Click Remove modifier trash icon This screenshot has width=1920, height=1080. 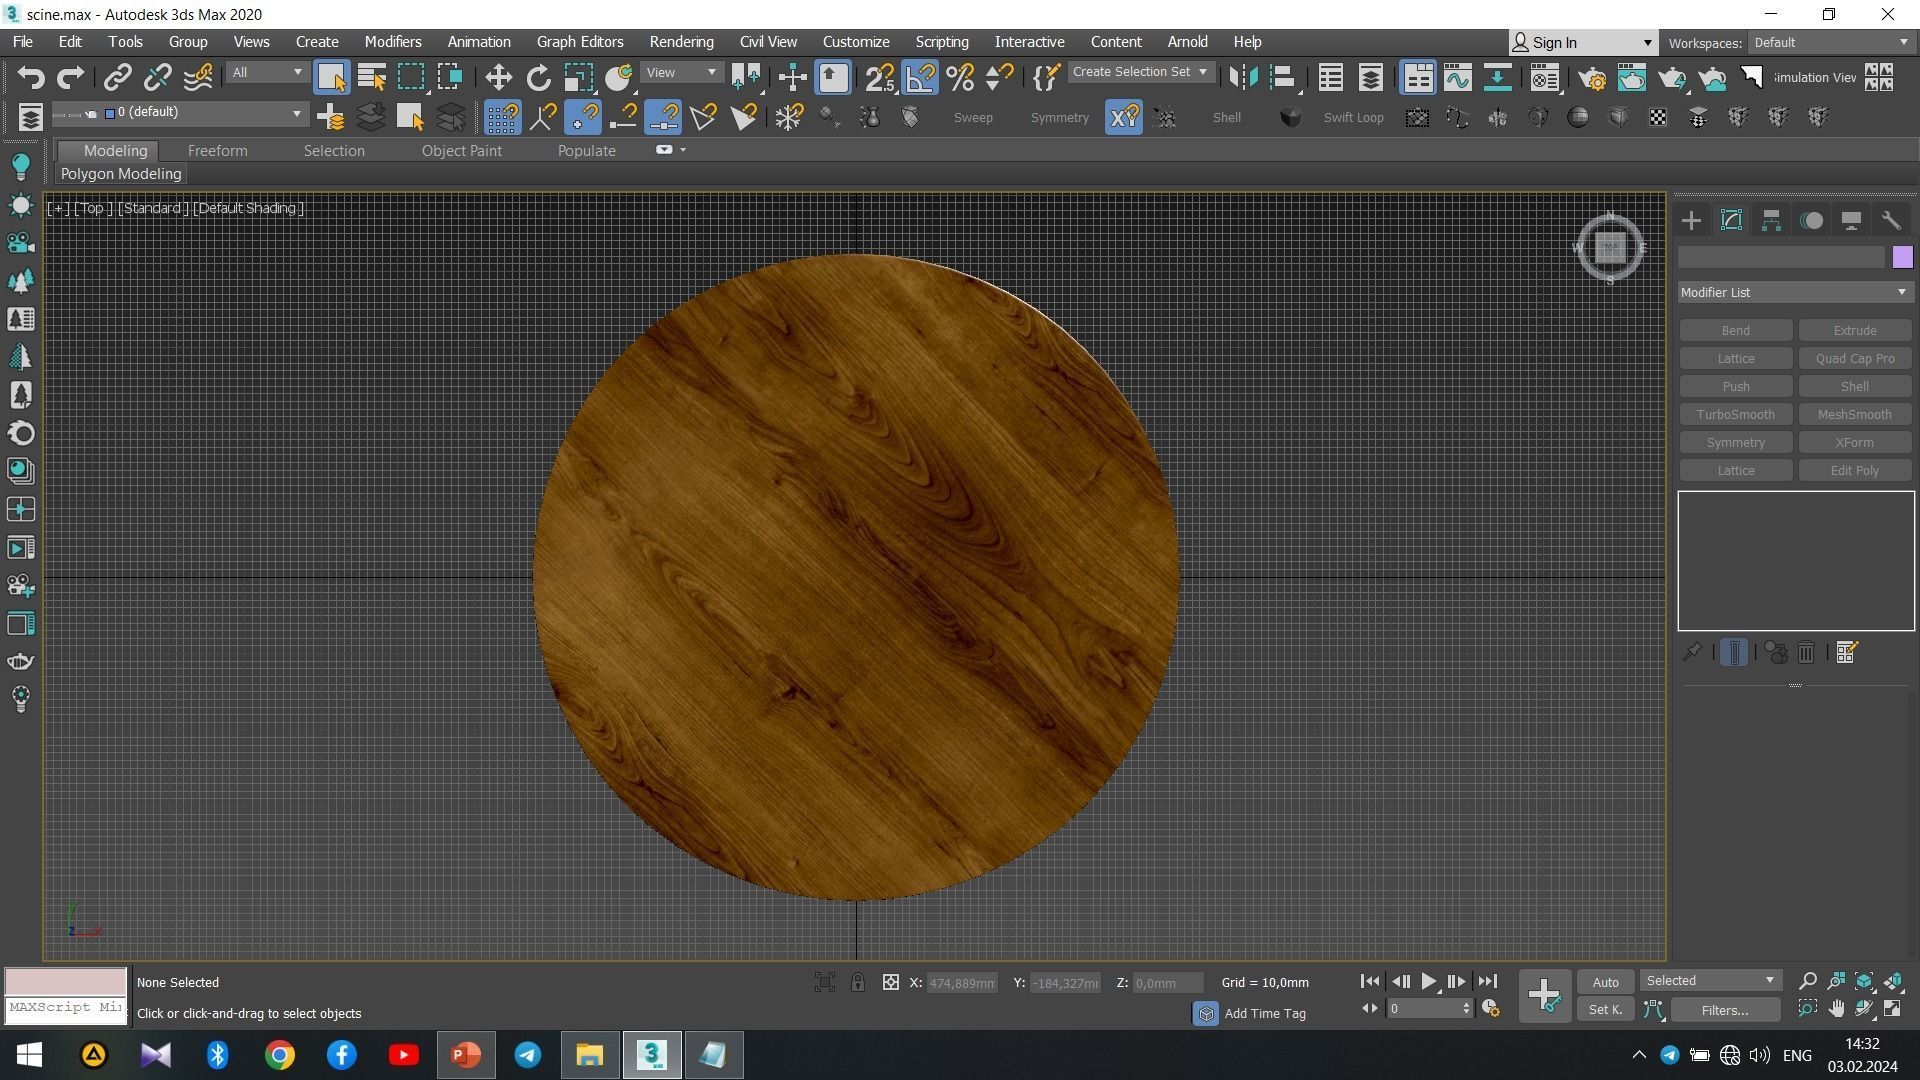(x=1806, y=652)
